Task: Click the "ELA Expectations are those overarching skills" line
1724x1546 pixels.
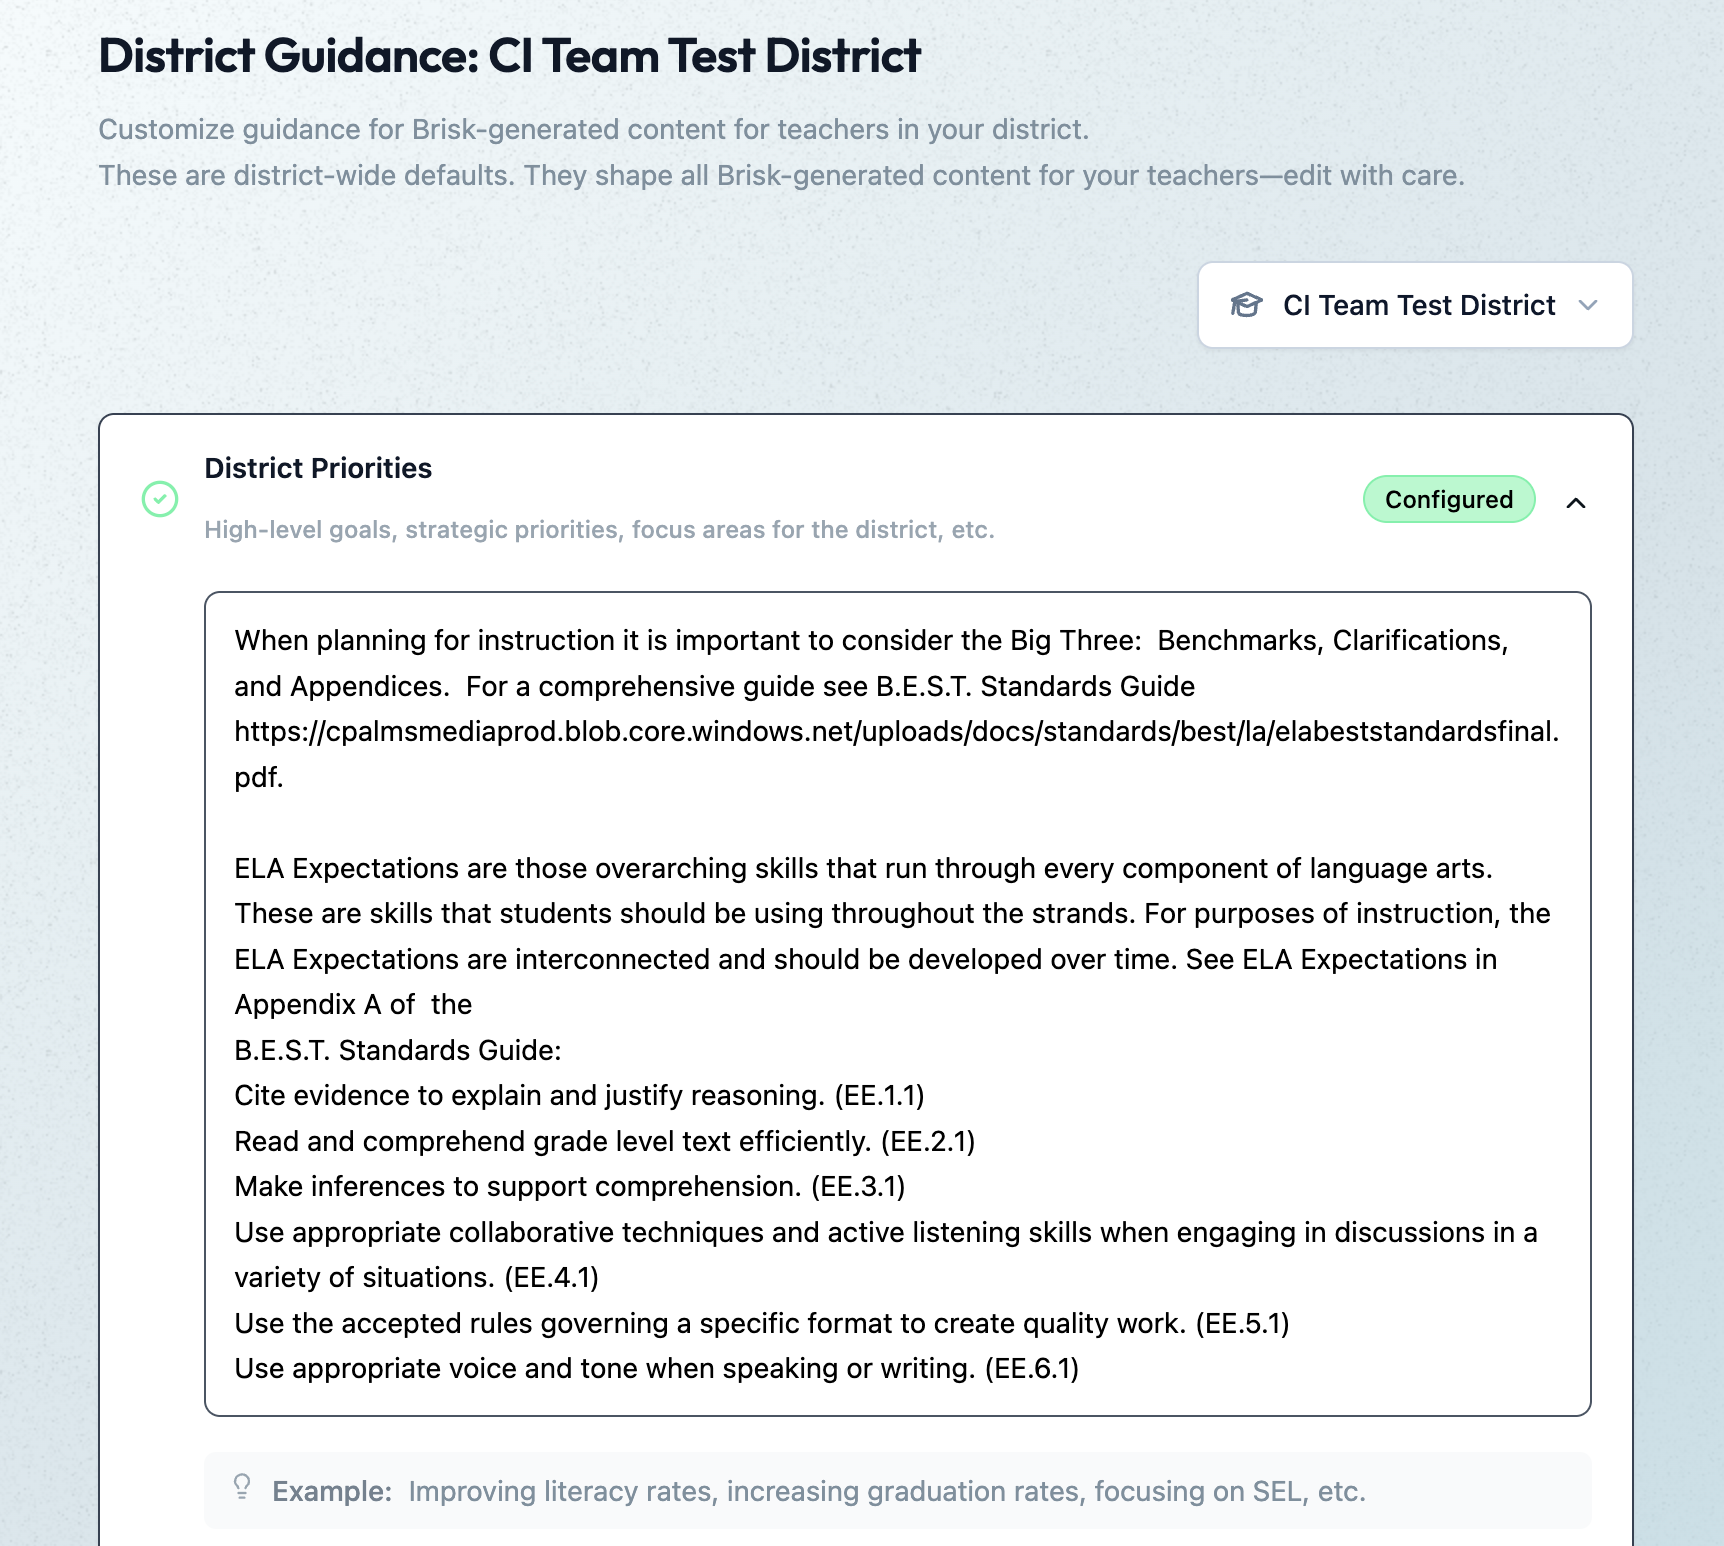Action: point(863,869)
